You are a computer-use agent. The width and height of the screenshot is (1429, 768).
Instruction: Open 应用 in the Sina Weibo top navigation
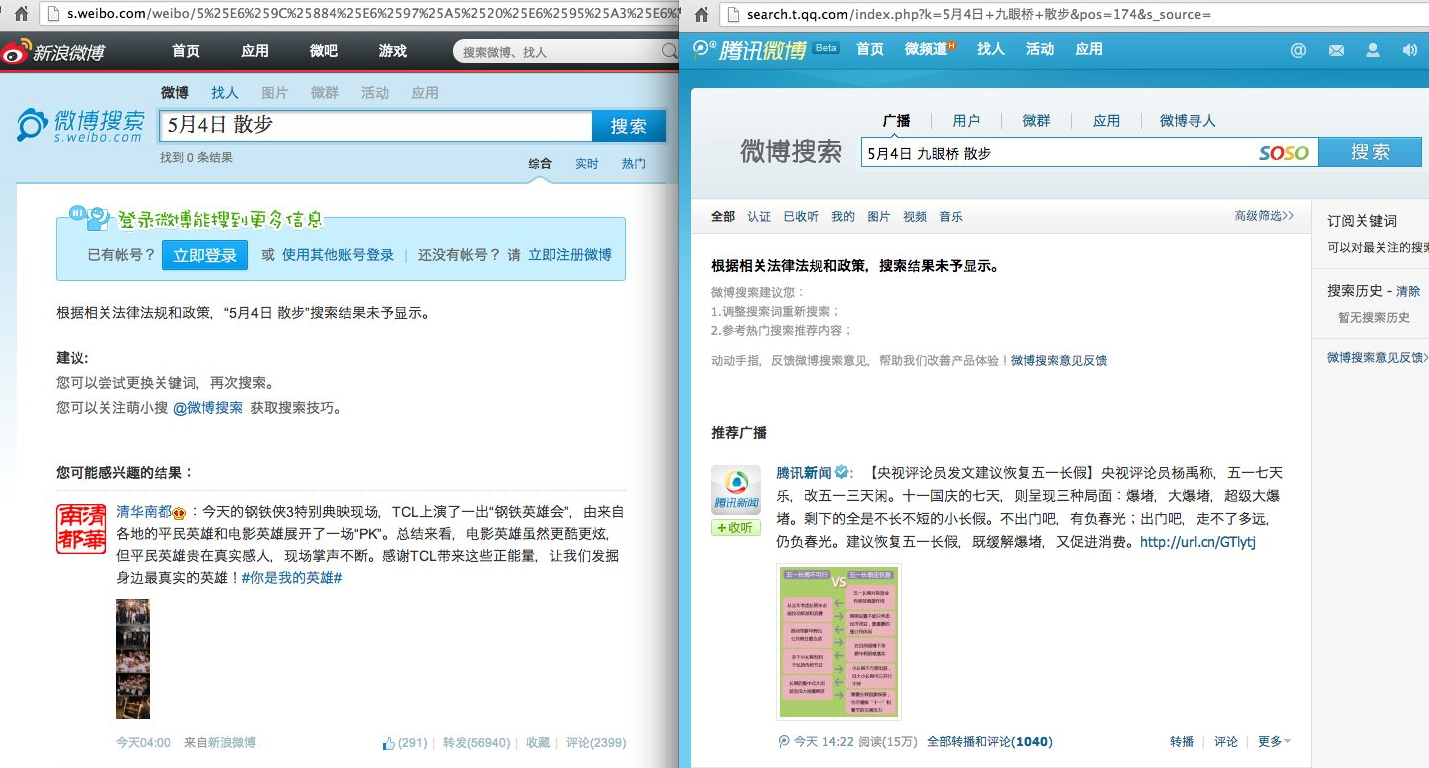255,51
